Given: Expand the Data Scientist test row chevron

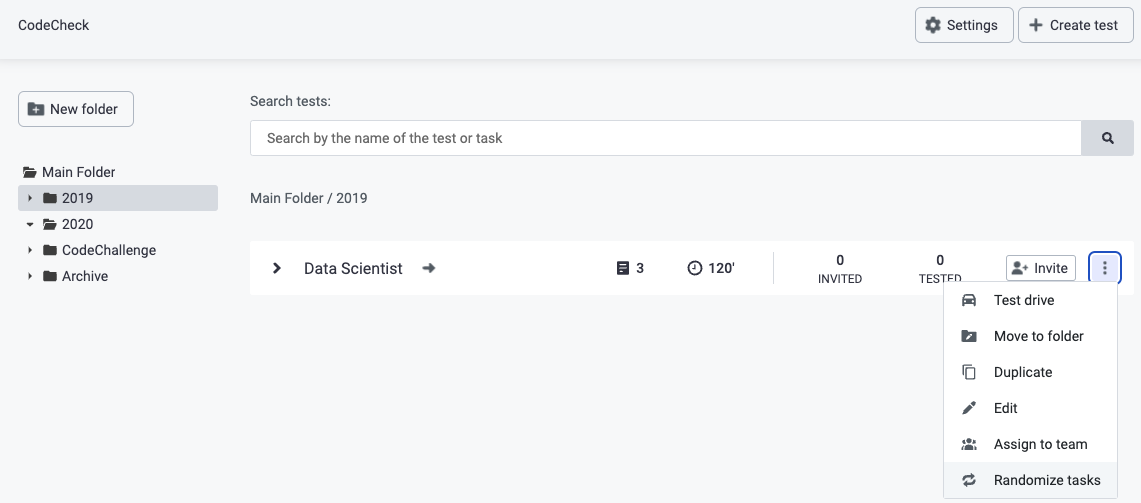Looking at the screenshot, I should click(277, 268).
